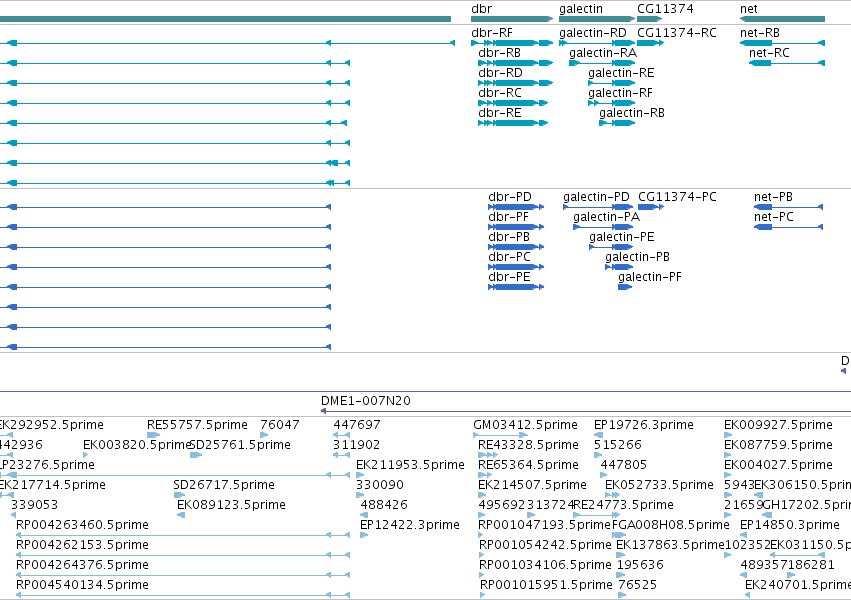Select the dbr gene bar

click(512, 19)
